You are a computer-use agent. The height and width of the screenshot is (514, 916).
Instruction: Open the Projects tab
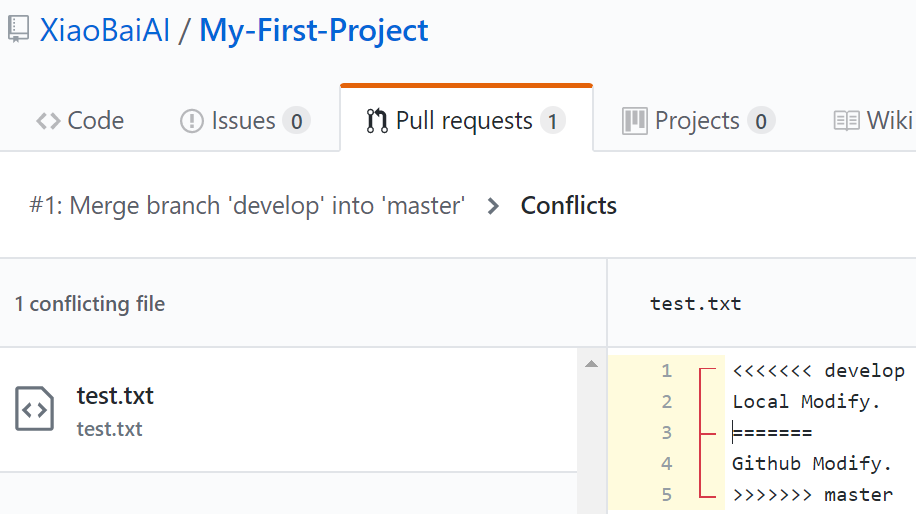pyautogui.click(x=697, y=121)
